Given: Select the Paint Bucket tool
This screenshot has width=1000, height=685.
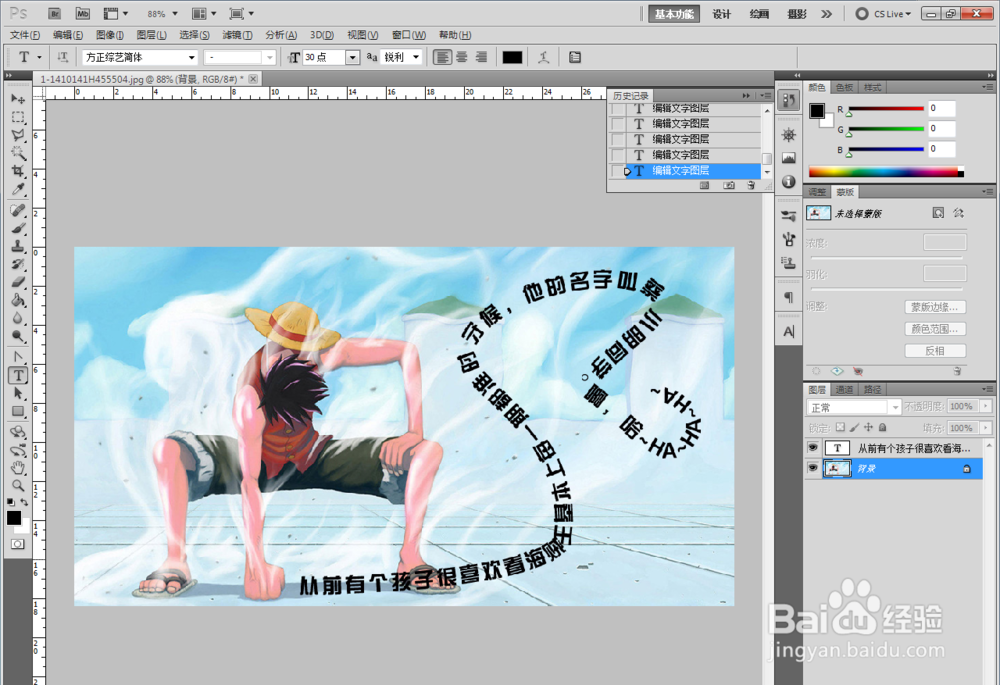Looking at the screenshot, I should tap(18, 300).
